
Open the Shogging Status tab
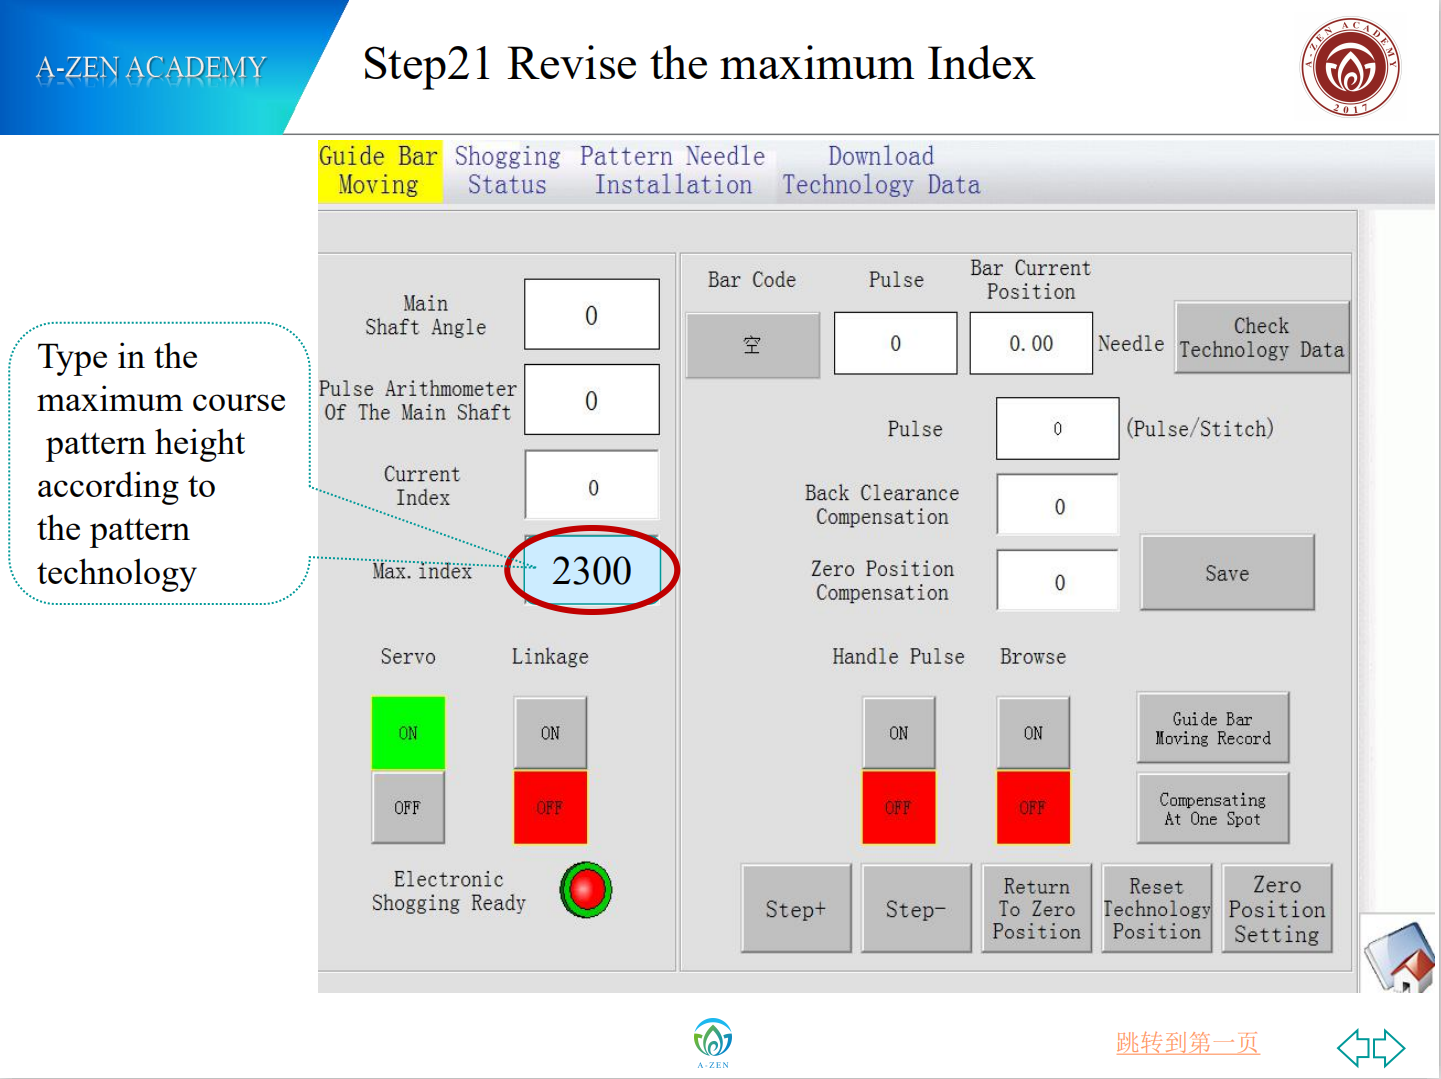507,171
